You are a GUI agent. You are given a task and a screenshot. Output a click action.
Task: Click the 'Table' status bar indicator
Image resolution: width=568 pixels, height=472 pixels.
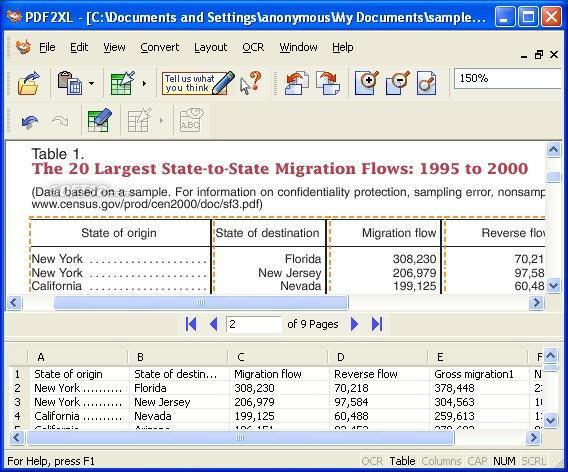pyautogui.click(x=402, y=461)
